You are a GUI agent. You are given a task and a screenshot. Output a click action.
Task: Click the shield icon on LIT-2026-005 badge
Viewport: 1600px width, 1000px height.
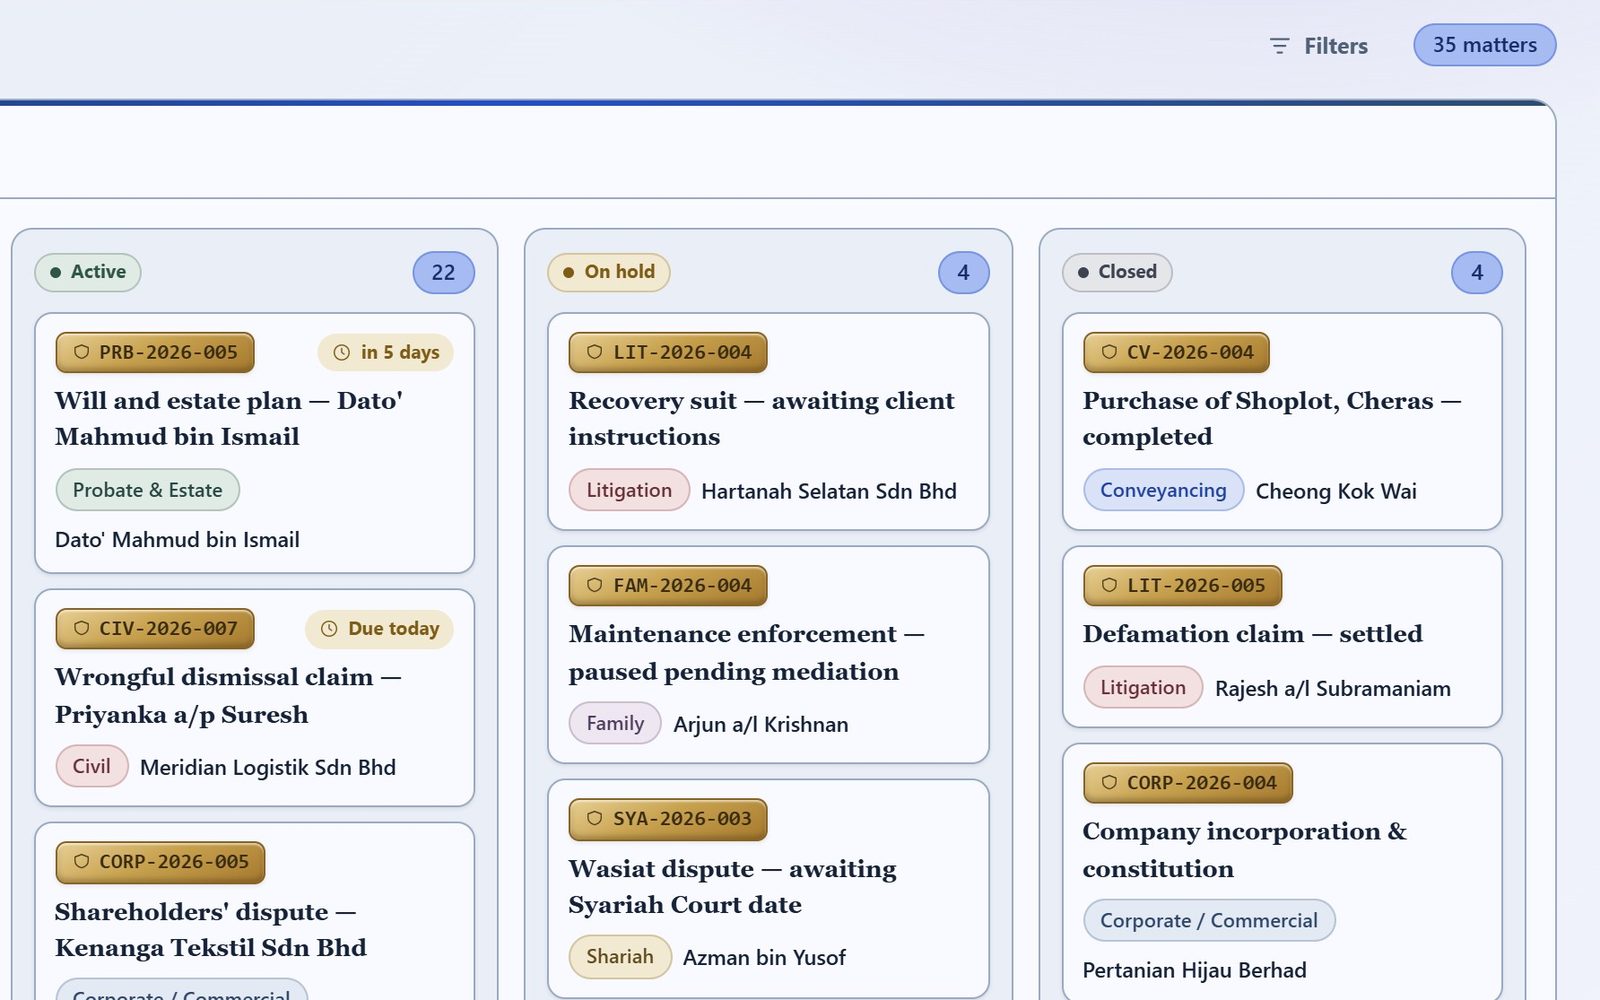[1109, 585]
